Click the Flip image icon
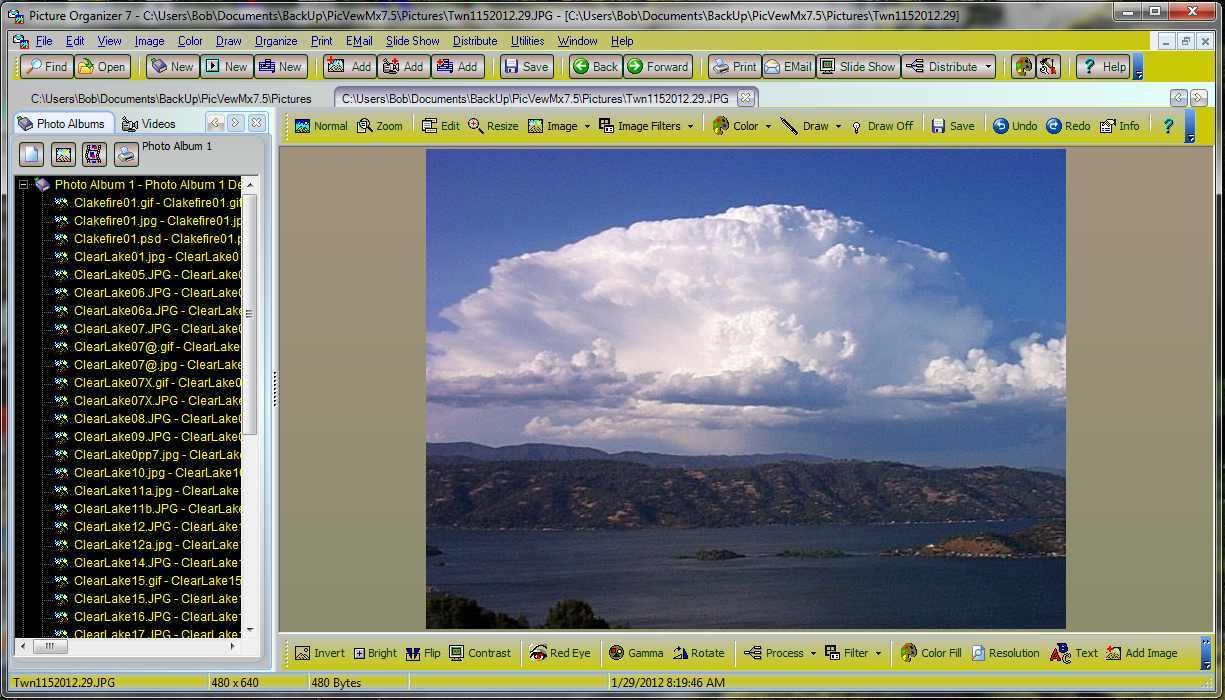Image resolution: width=1225 pixels, height=700 pixels. [x=423, y=652]
